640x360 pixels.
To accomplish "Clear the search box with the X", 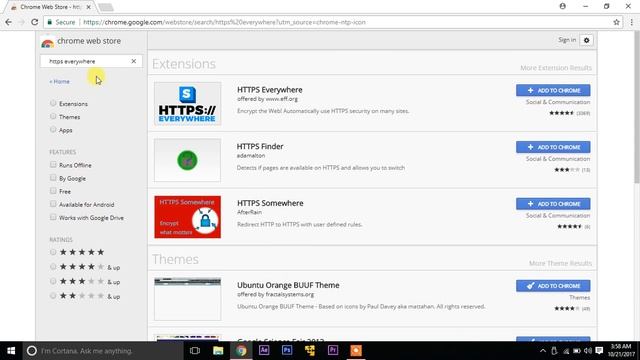I will 133,61.
